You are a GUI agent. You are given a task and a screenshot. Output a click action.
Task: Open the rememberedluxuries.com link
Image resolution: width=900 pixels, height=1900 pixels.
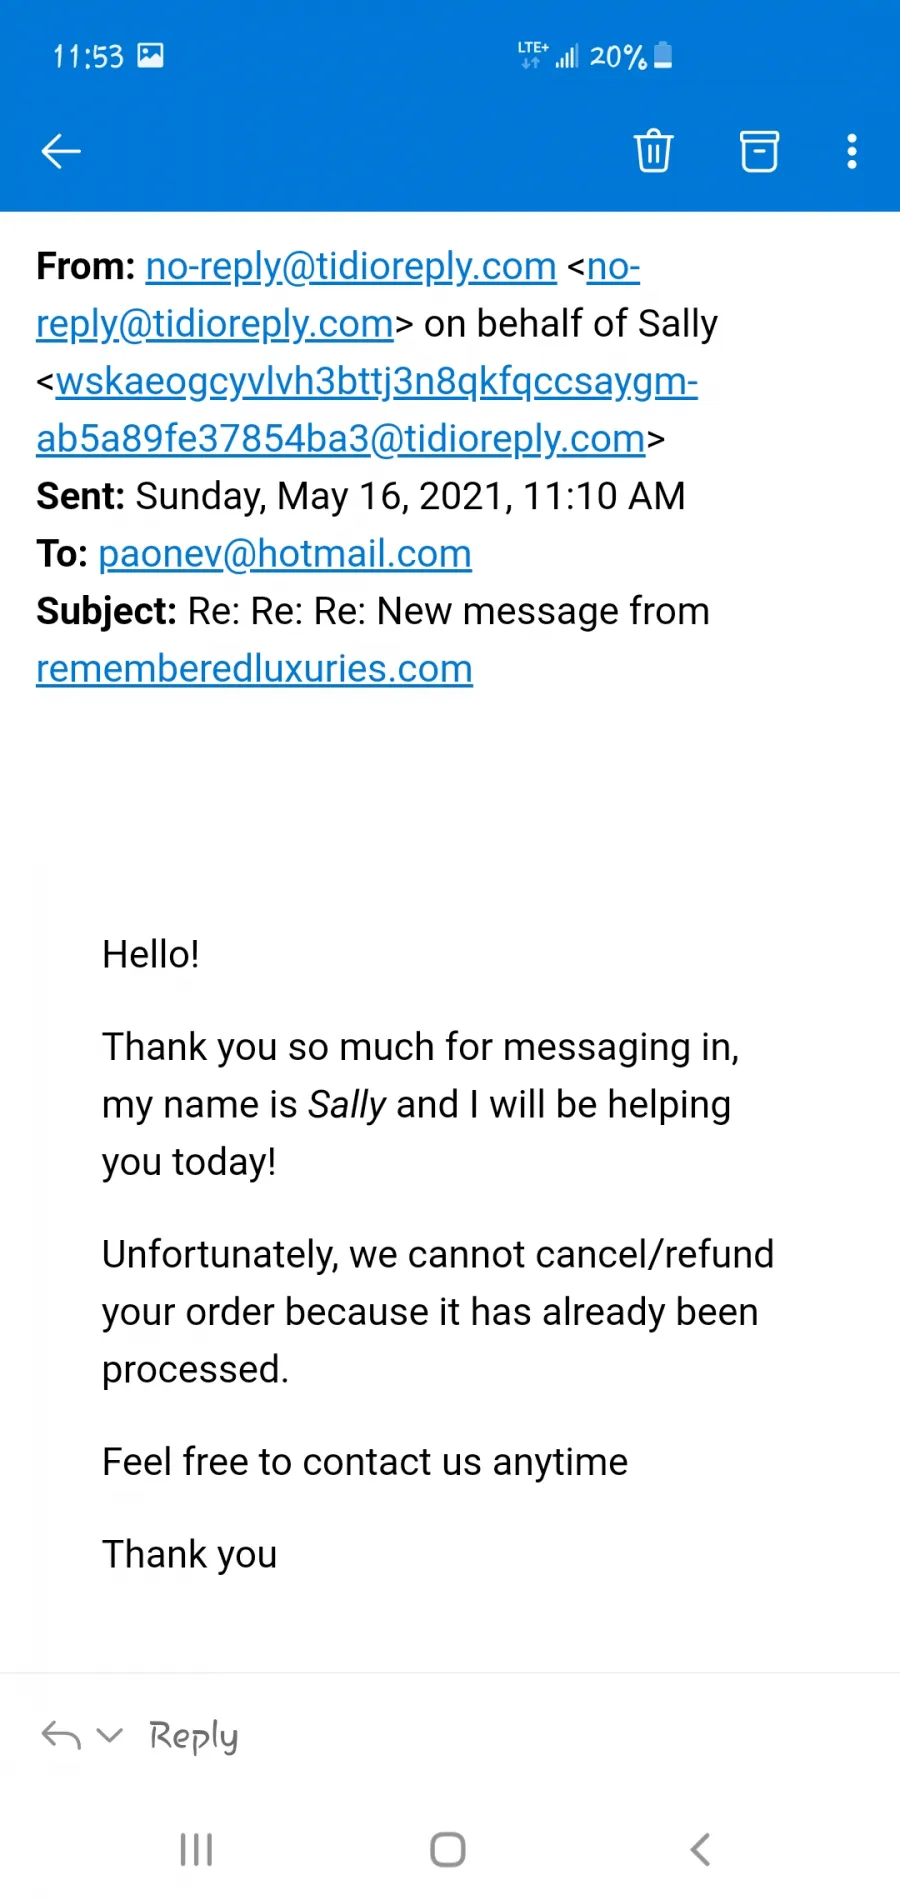(254, 668)
